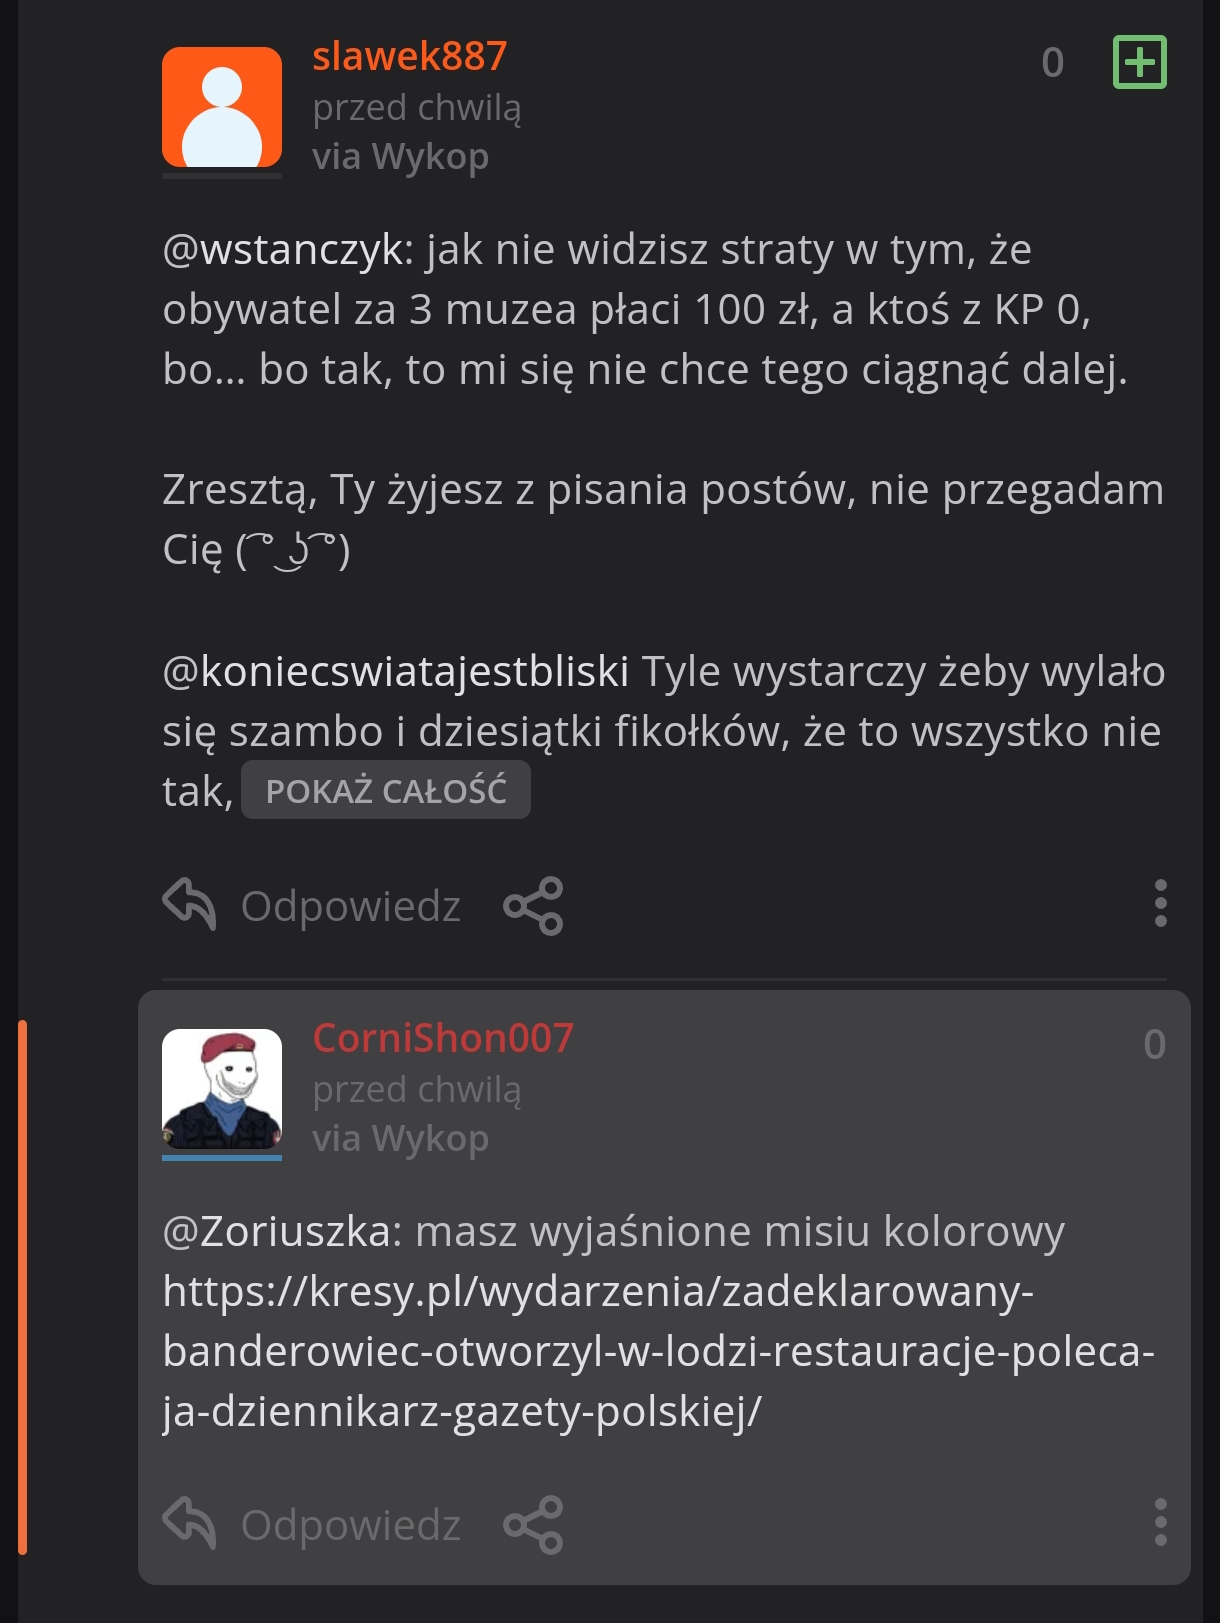1220x1623 pixels.
Task: Click the vote count on slawek887's comment
Action: pyautogui.click(x=1052, y=63)
